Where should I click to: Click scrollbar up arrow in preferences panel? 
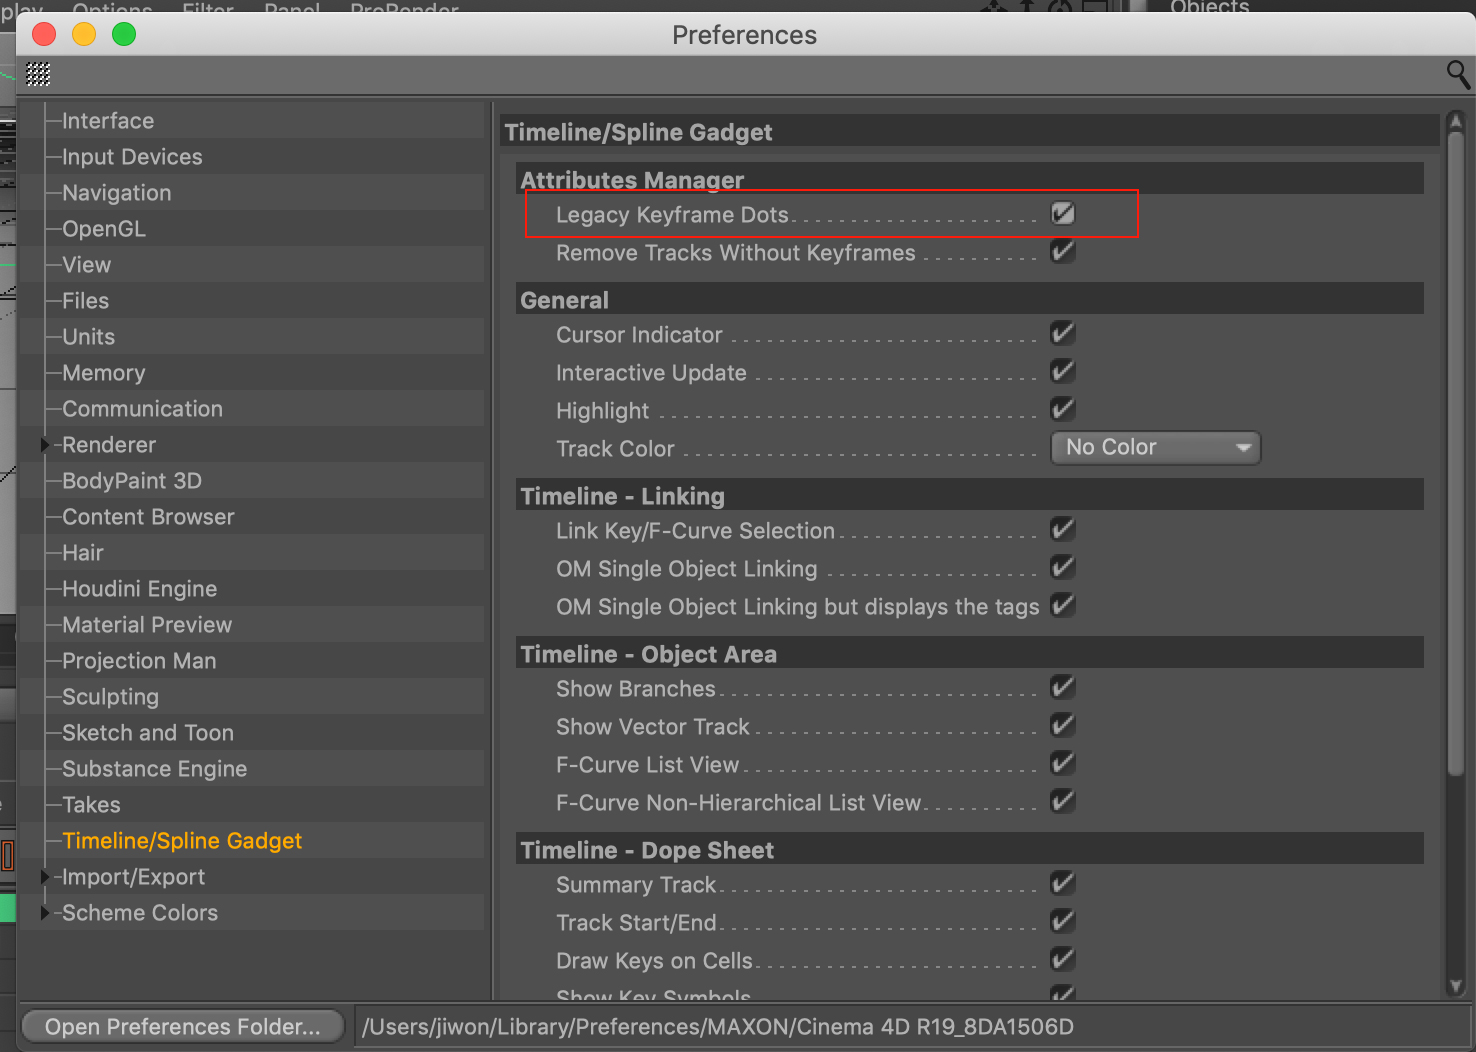click(x=1456, y=122)
